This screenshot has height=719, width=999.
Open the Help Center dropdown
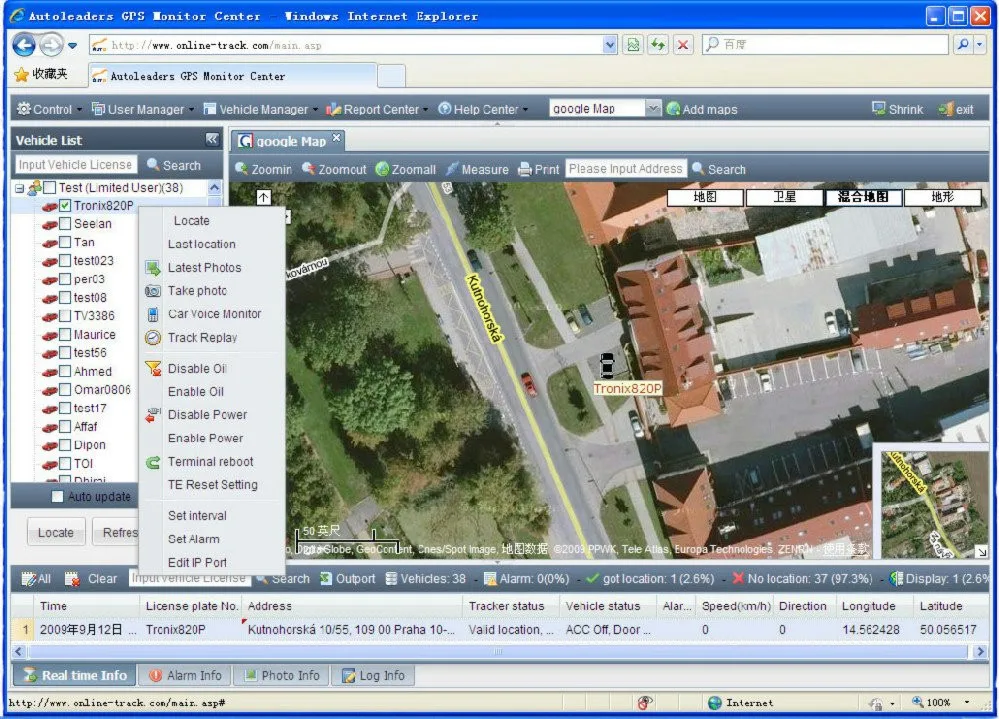click(483, 109)
